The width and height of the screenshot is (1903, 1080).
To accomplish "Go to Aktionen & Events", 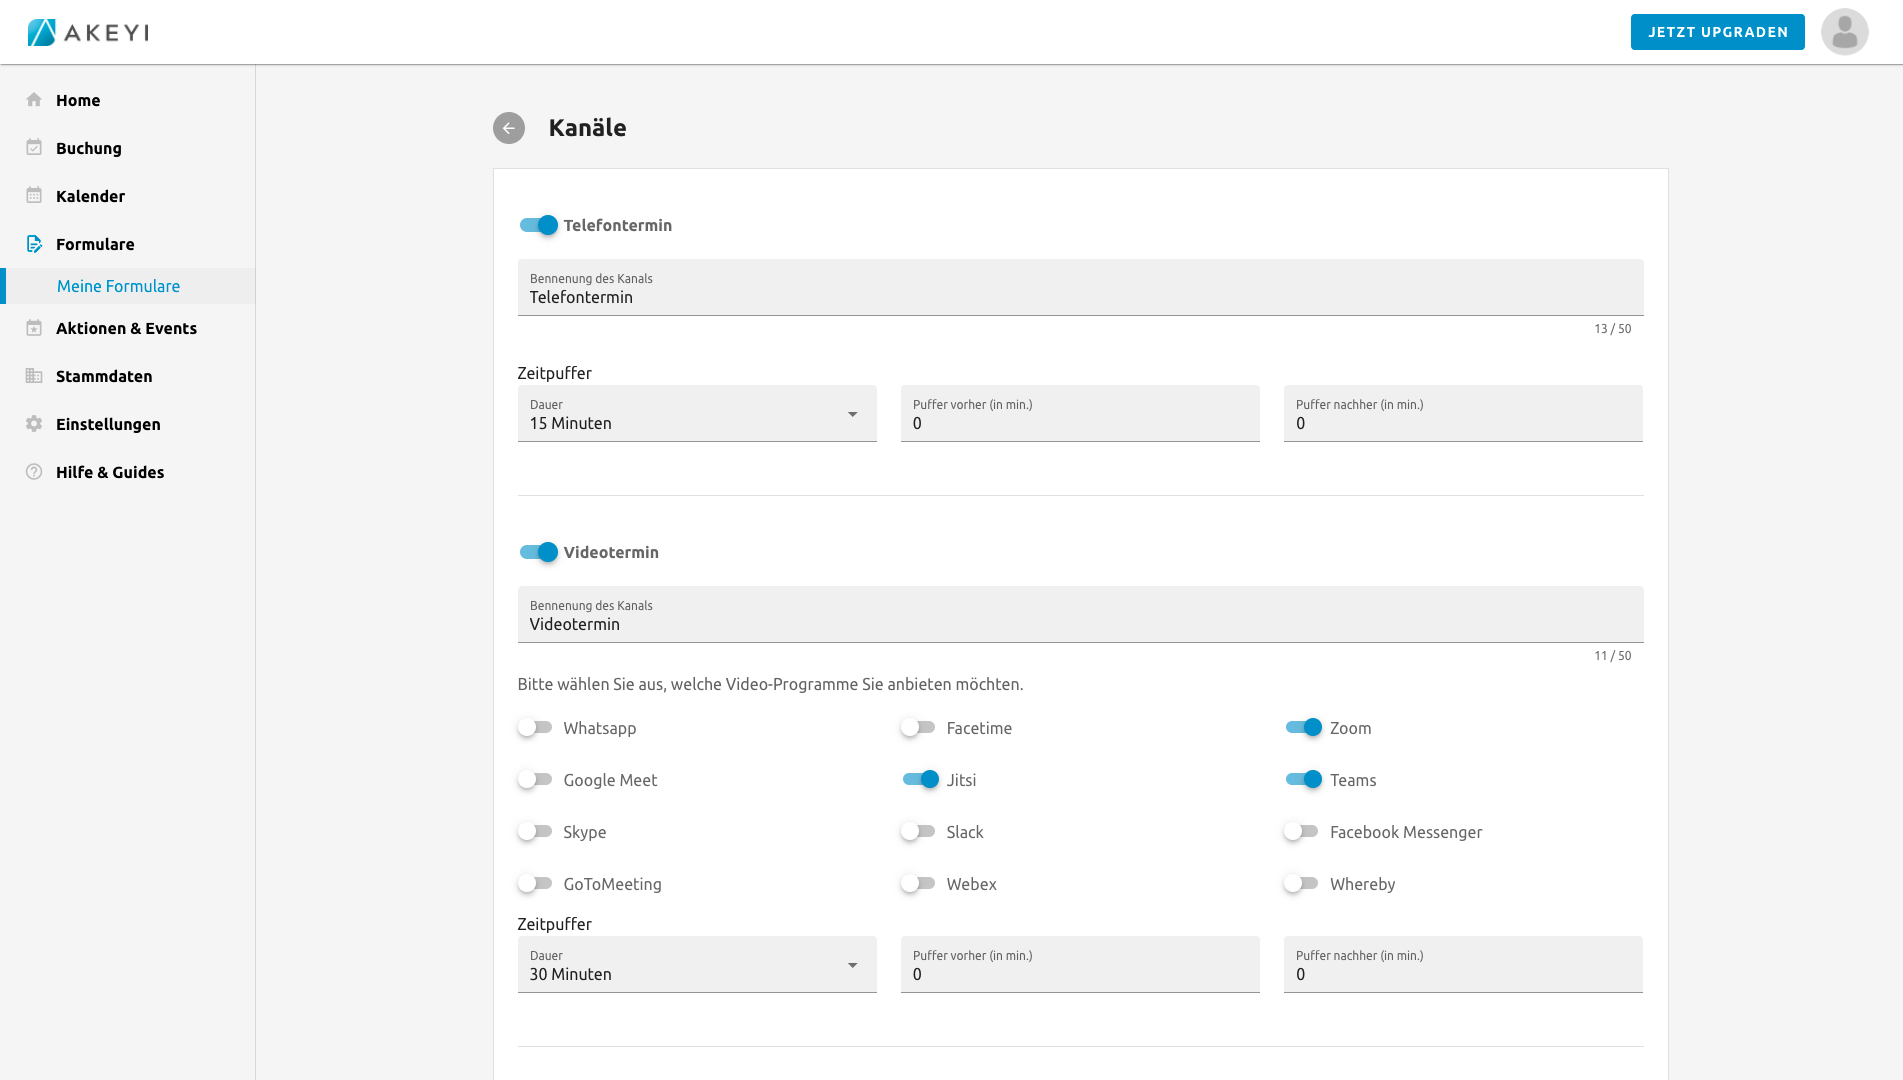I will (126, 328).
